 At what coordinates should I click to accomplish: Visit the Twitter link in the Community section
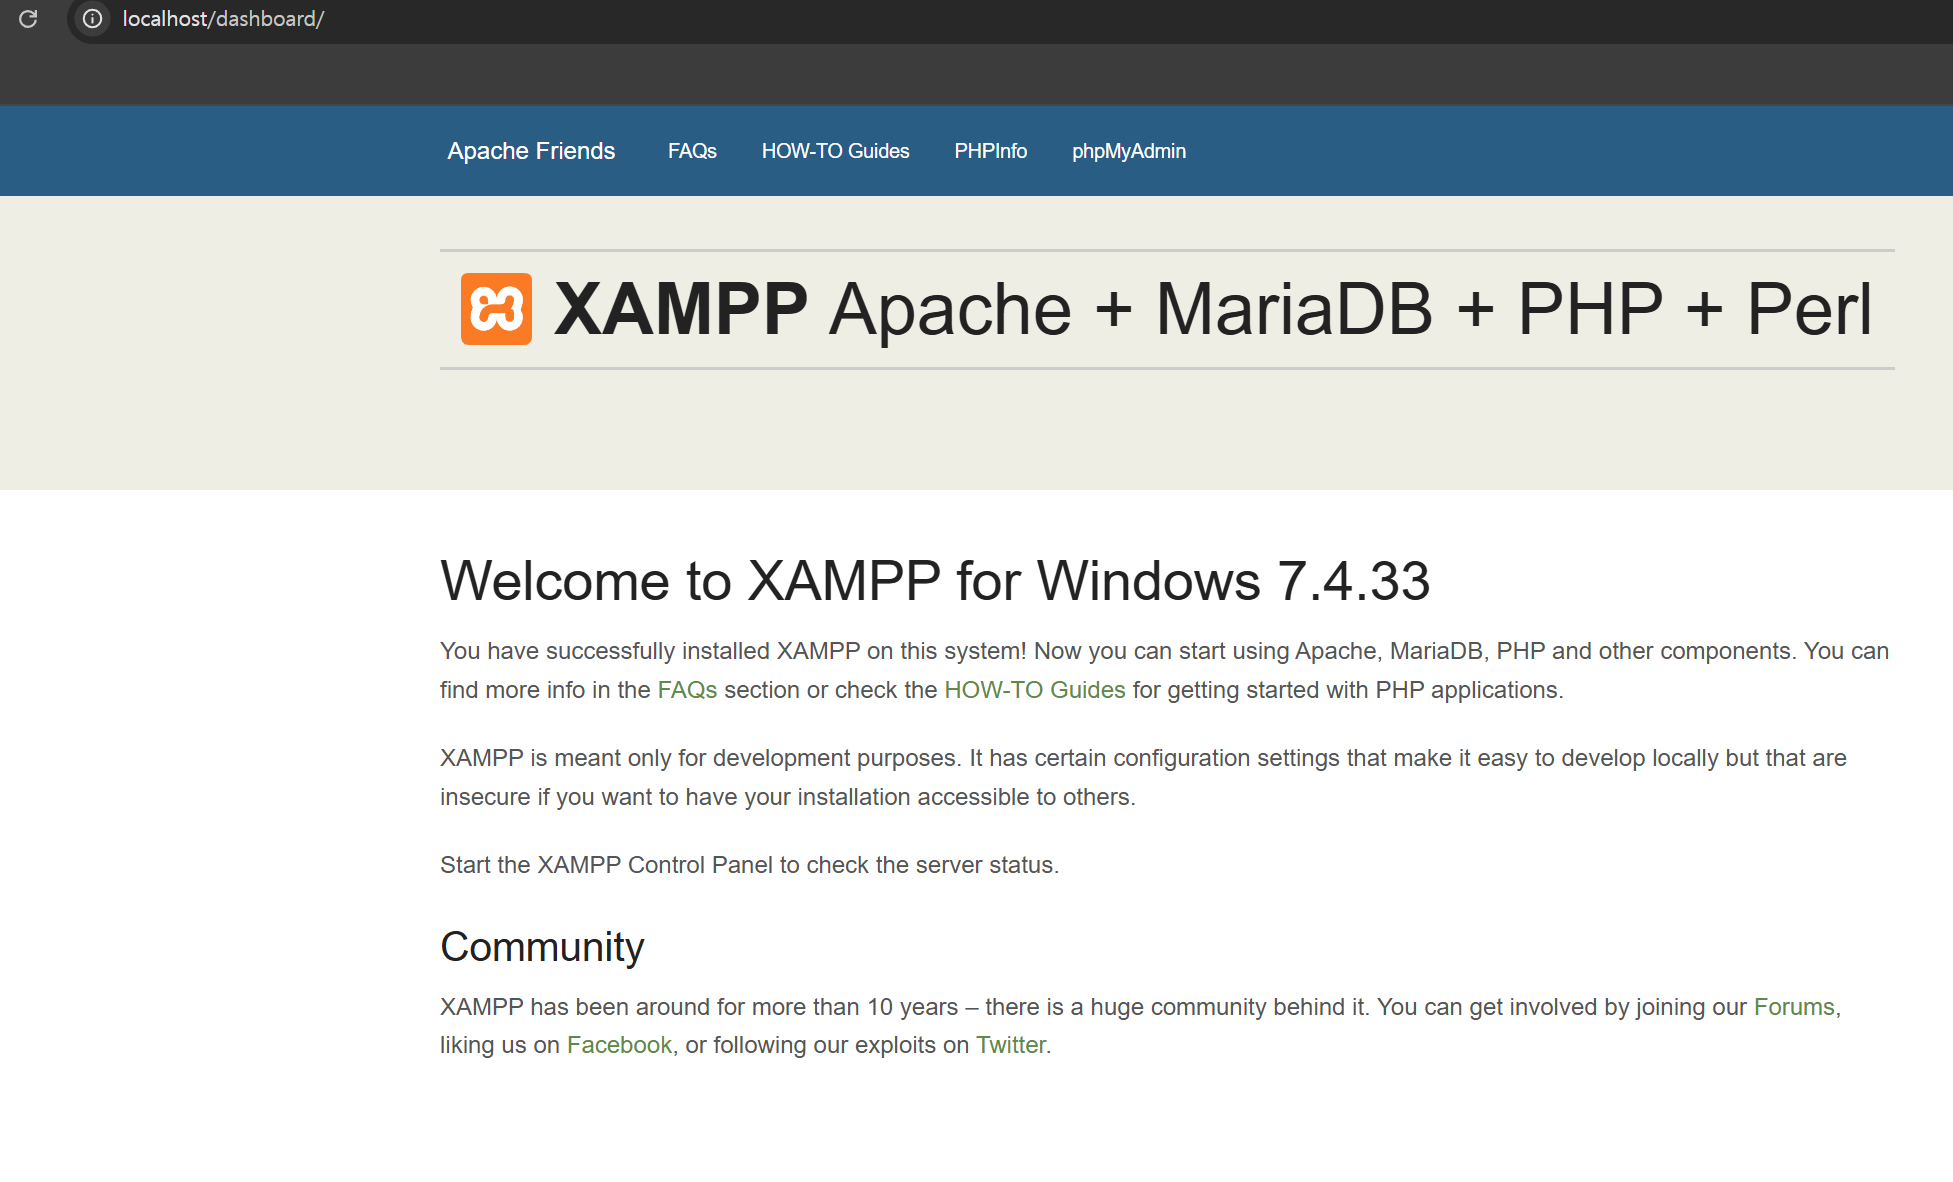click(x=1011, y=1045)
